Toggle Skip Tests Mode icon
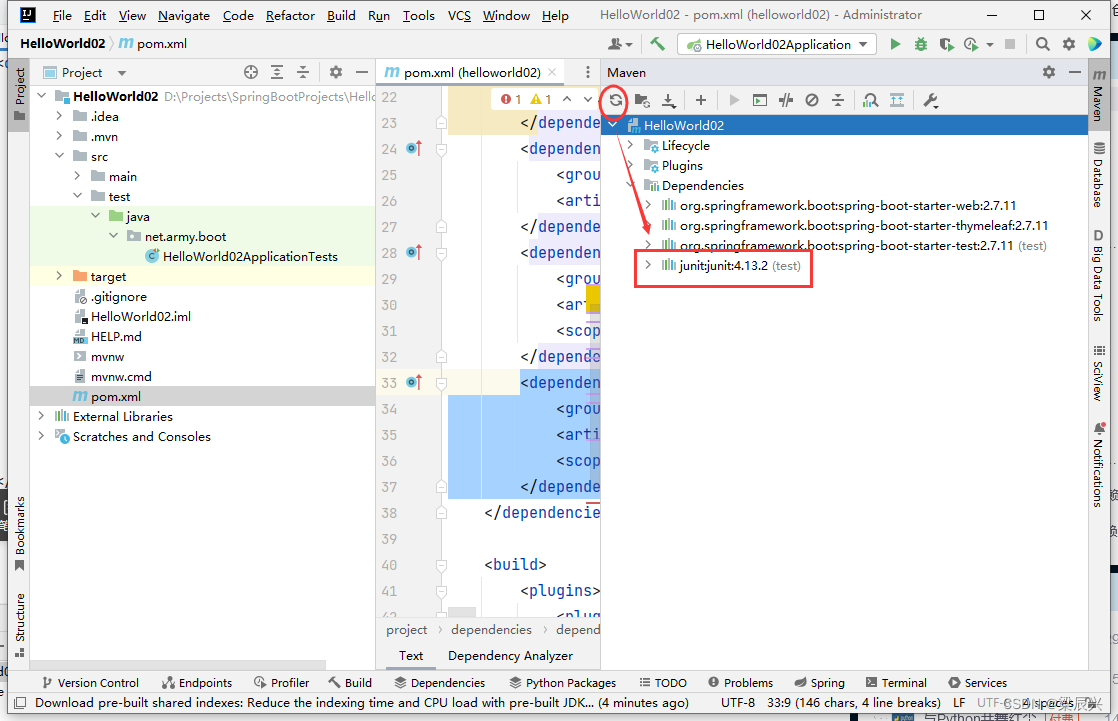The height and width of the screenshot is (721, 1118). (811, 101)
